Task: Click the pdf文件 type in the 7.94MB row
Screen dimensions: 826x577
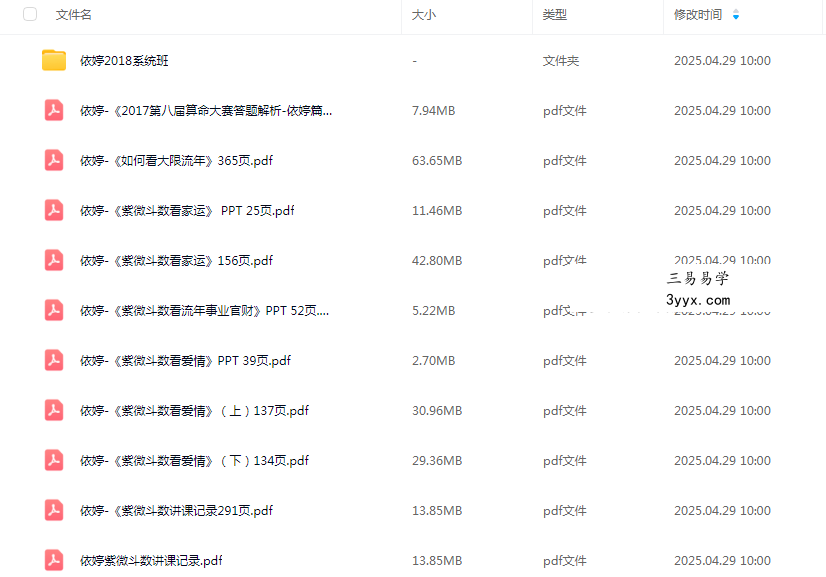Action: coord(565,111)
